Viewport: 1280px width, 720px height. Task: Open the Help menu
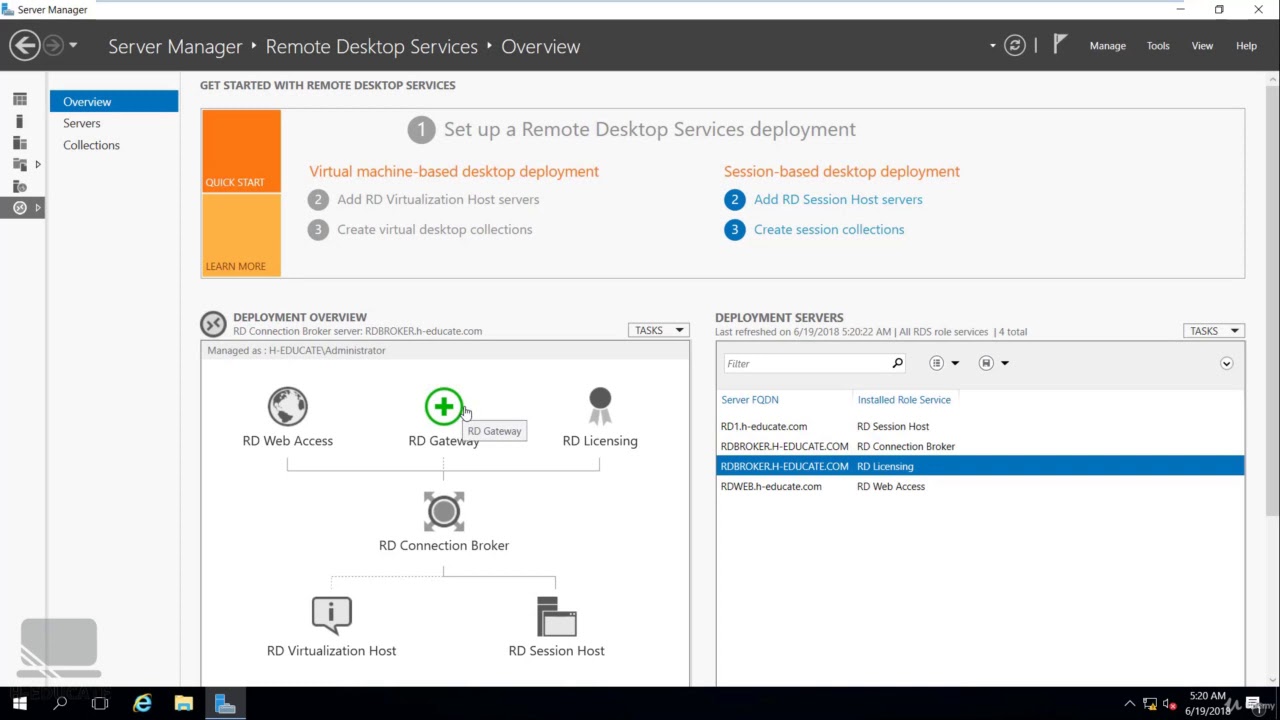[x=1246, y=46]
